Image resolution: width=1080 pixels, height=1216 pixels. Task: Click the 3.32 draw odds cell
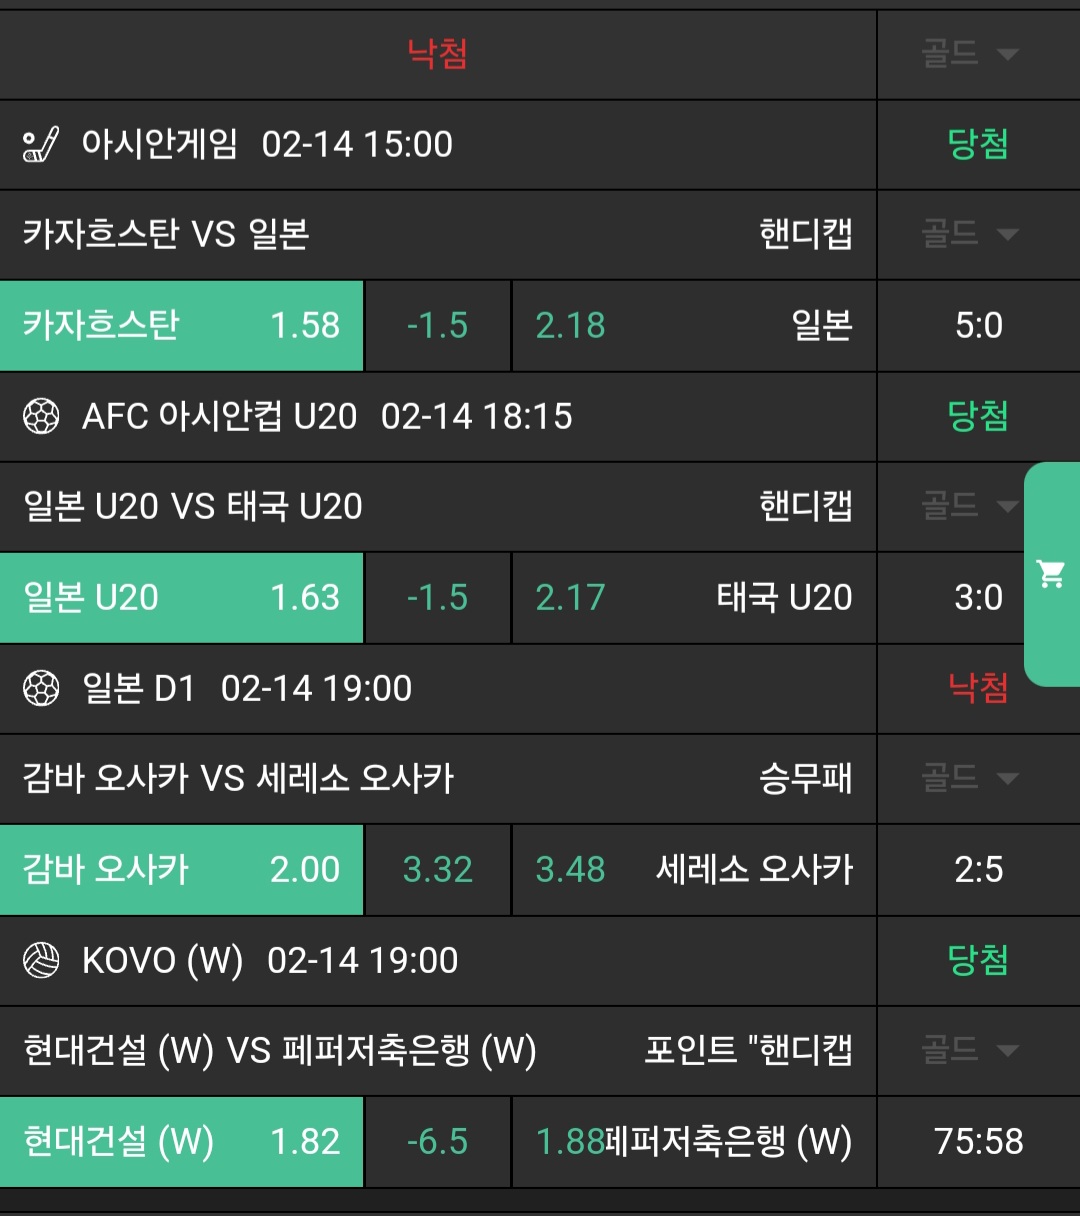click(437, 870)
